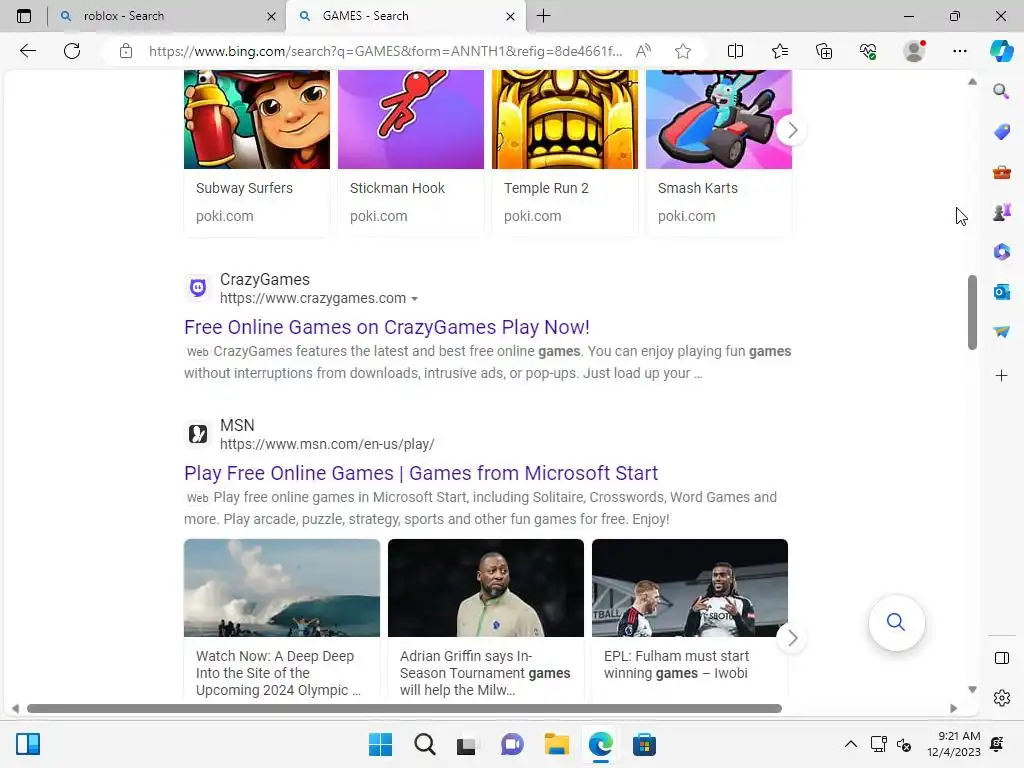The image size is (1024, 768).
Task: Open the Chat app in taskbar
Action: pos(512,744)
